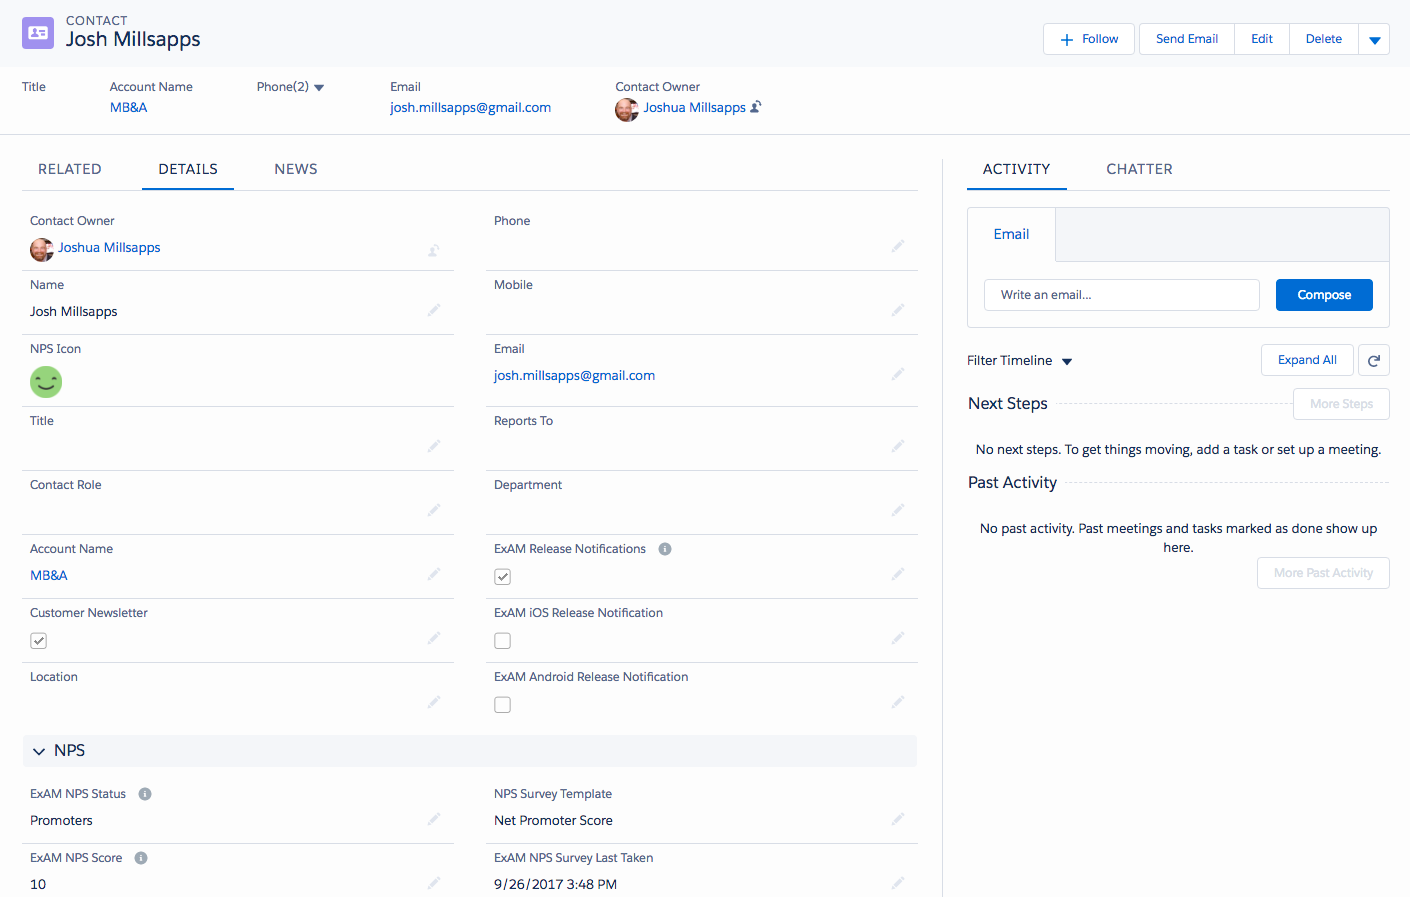Click pencil icon for ExAM NPS Status
The height and width of the screenshot is (897, 1410).
(434, 819)
